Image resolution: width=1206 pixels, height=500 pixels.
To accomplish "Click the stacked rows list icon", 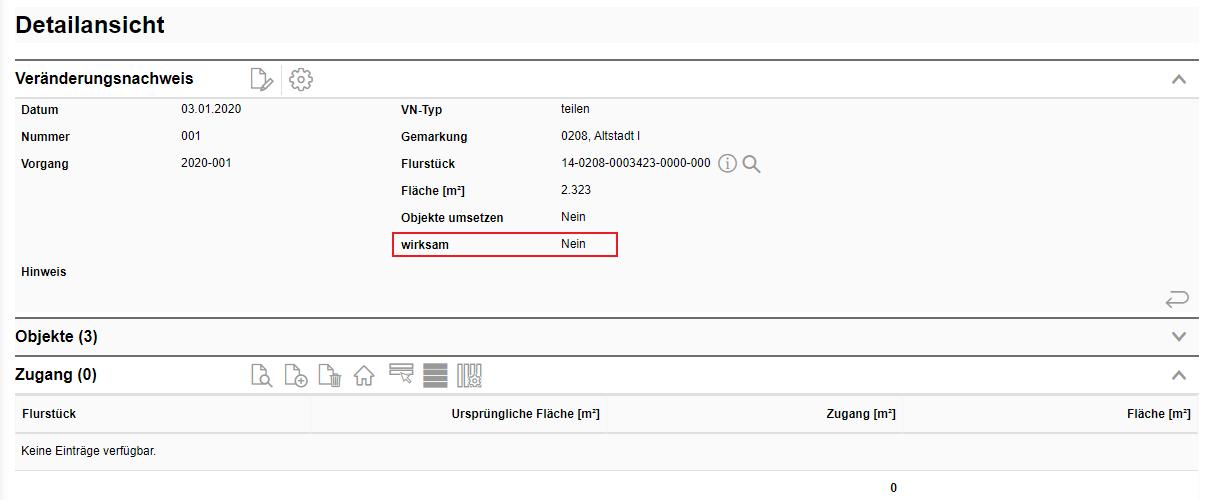I will 435,376.
